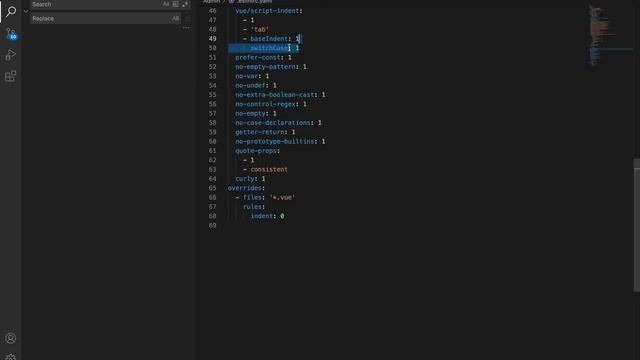Image resolution: width=640 pixels, height=360 pixels.
Task: Click the 'quote-props' key
Action: pos(256,151)
